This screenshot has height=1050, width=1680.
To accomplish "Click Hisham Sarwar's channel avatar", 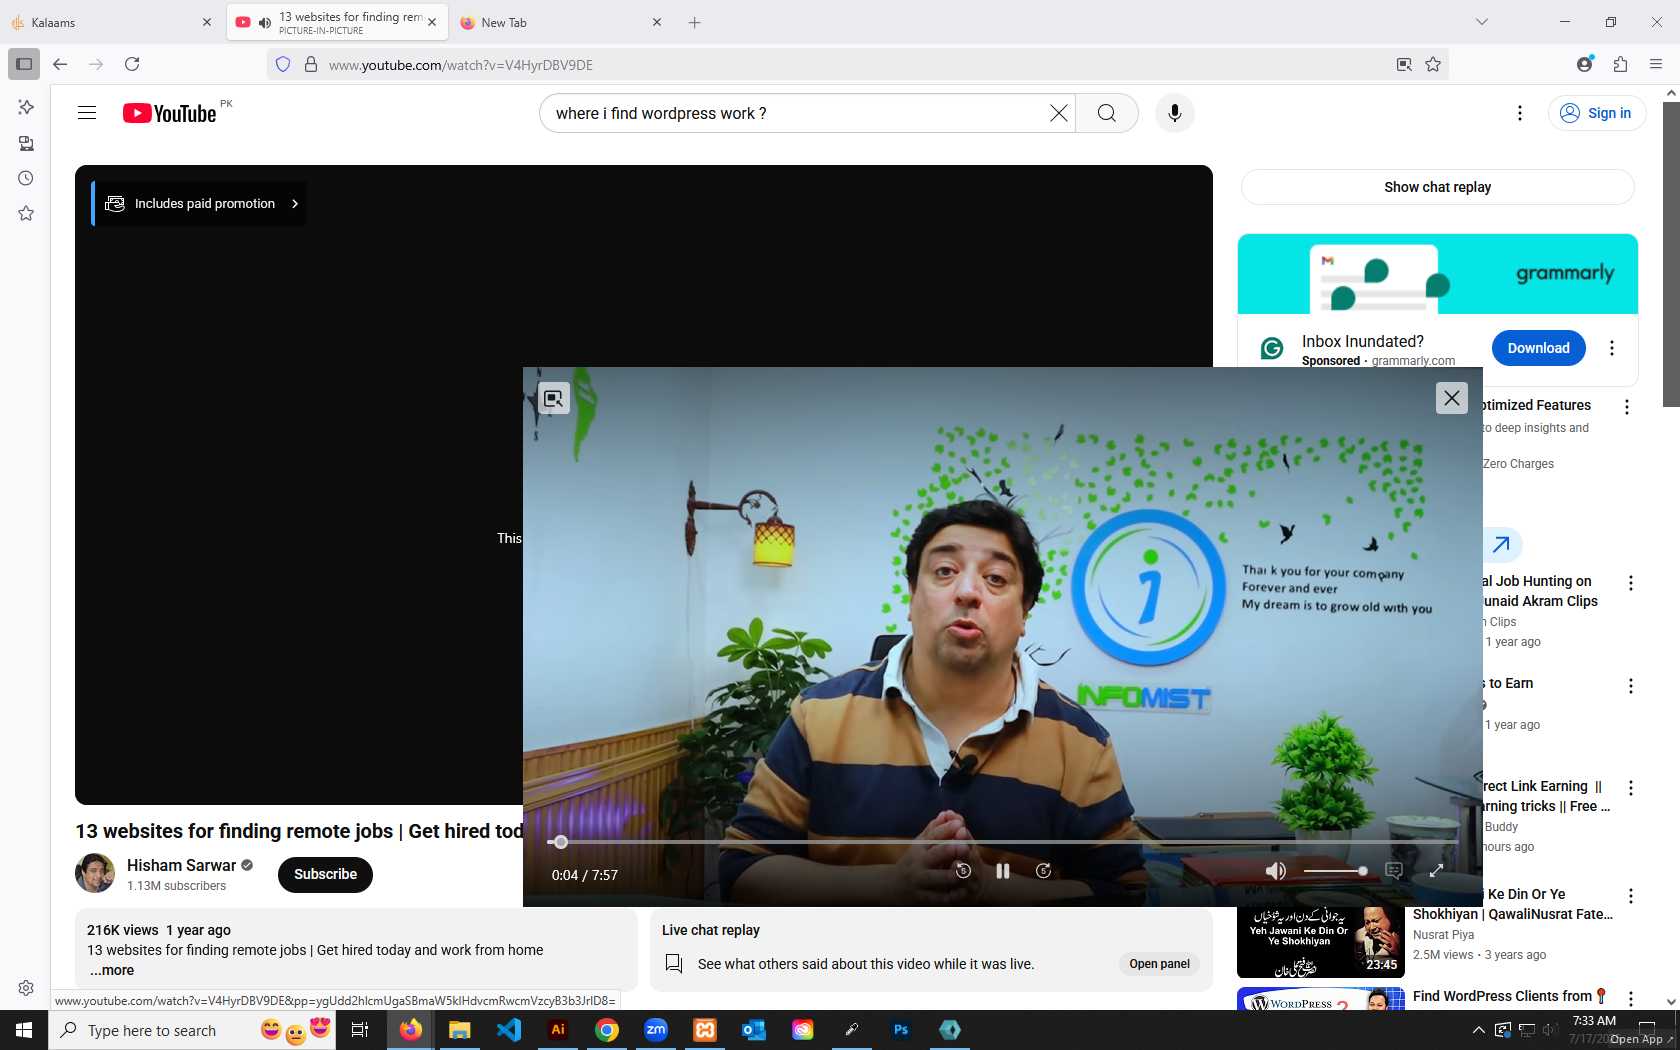I will (x=95, y=873).
